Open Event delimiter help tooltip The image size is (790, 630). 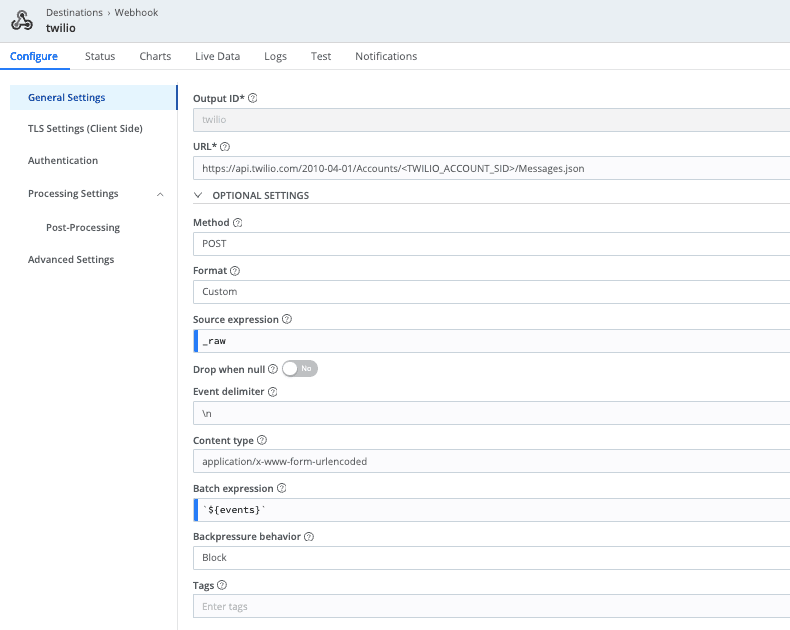(x=273, y=392)
